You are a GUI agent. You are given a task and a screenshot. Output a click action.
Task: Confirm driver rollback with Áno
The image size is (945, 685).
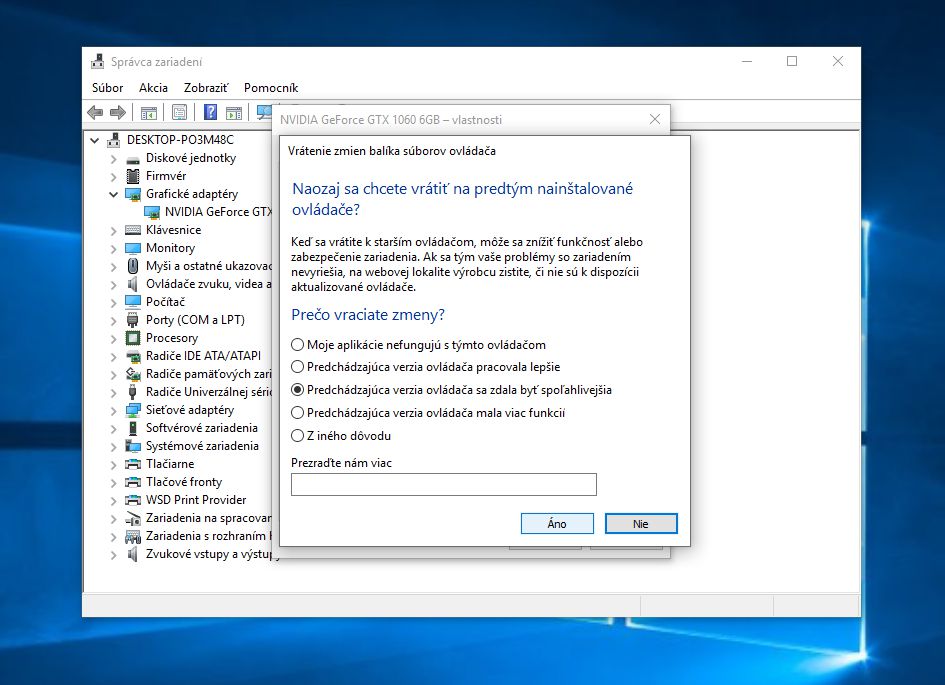[x=557, y=524]
